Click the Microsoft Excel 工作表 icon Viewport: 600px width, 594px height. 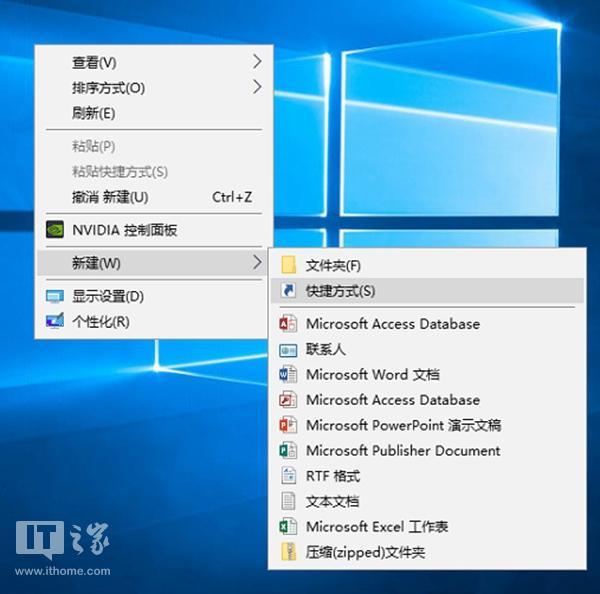pyautogui.click(x=289, y=527)
